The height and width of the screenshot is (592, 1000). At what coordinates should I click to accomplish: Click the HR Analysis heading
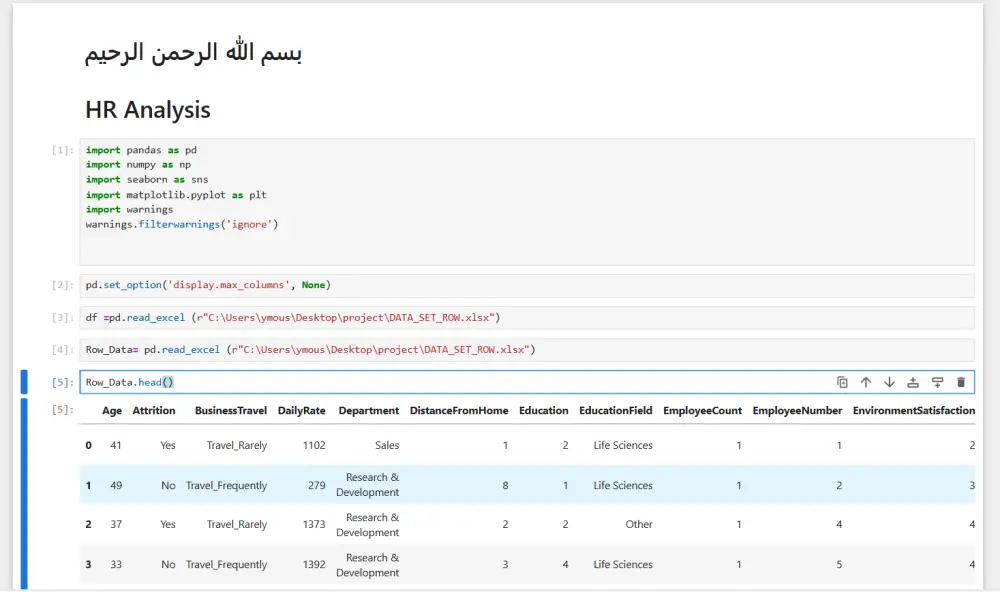point(148,110)
